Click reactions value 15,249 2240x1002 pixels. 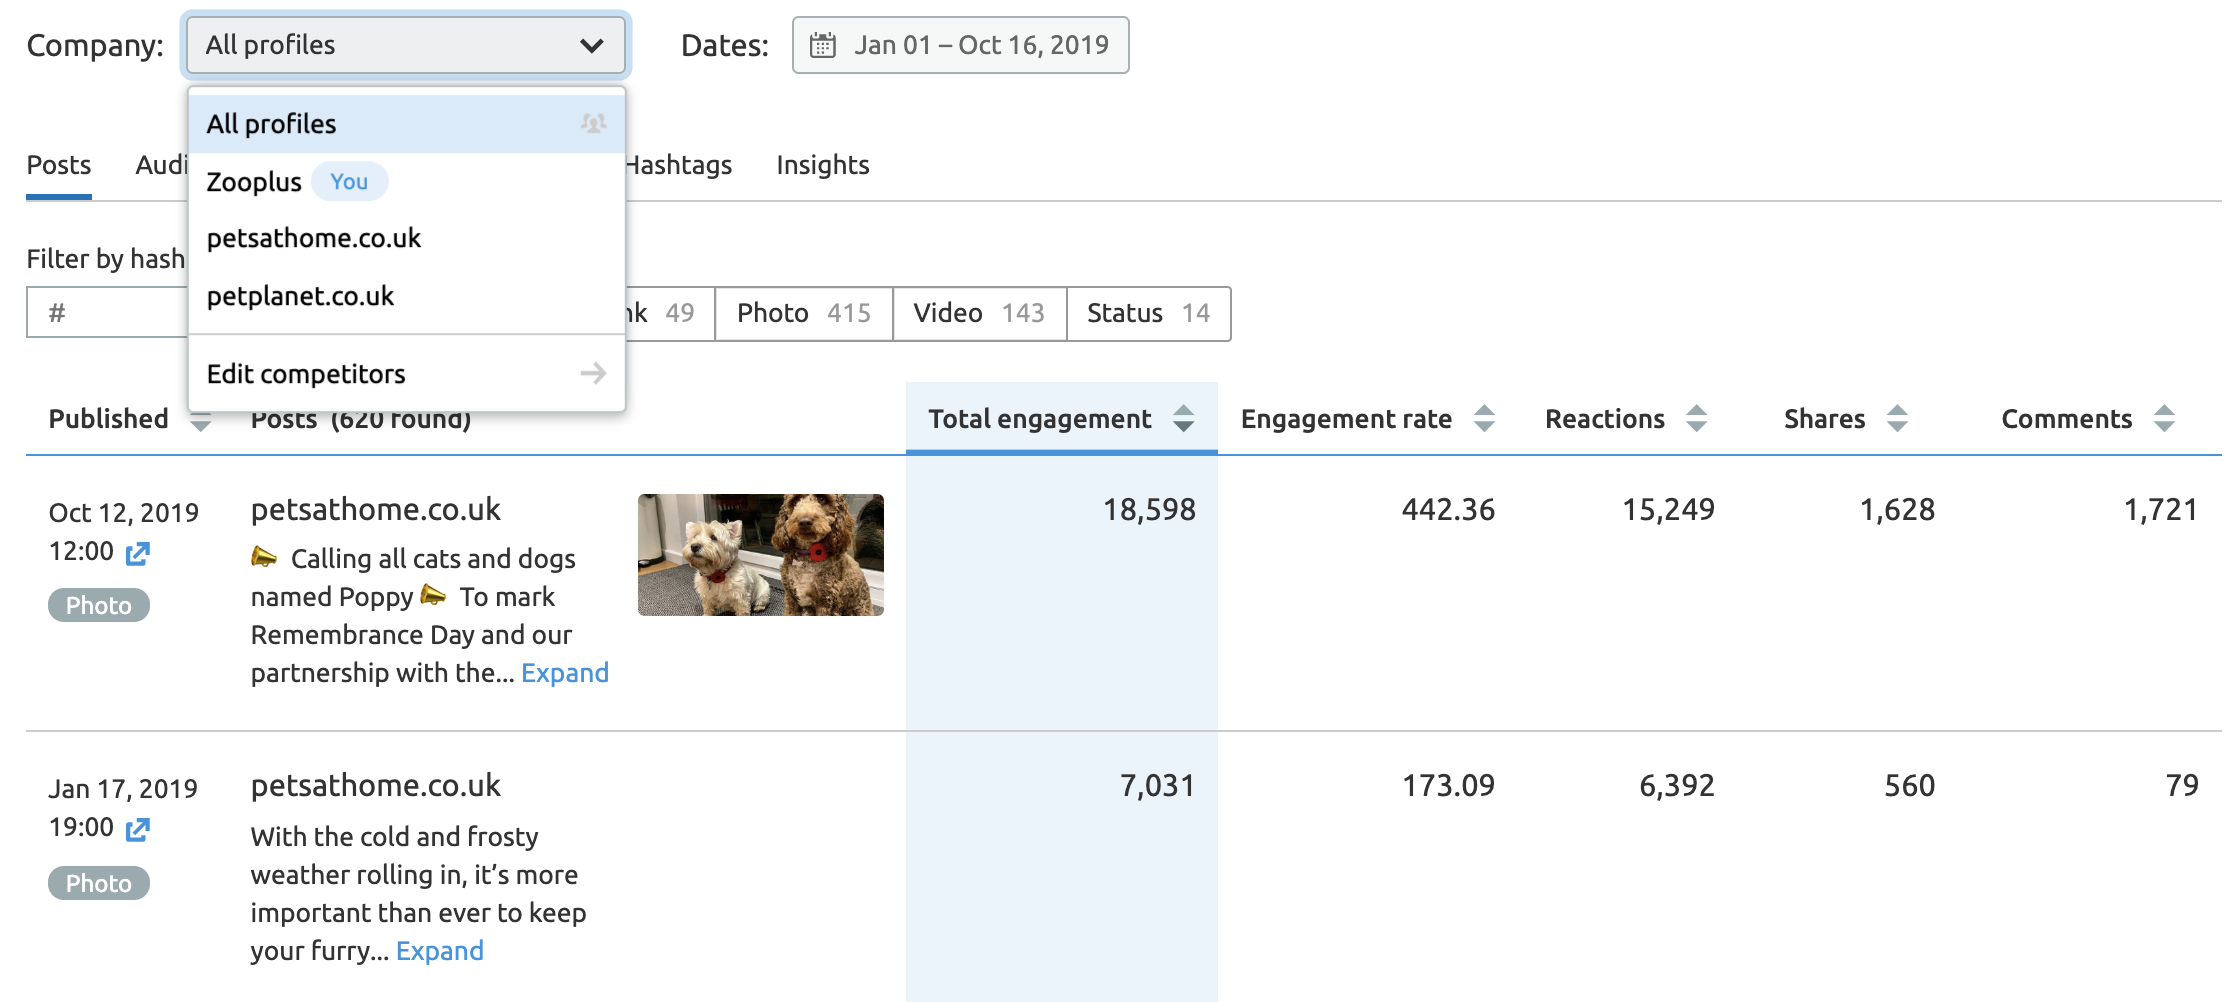point(1668,510)
